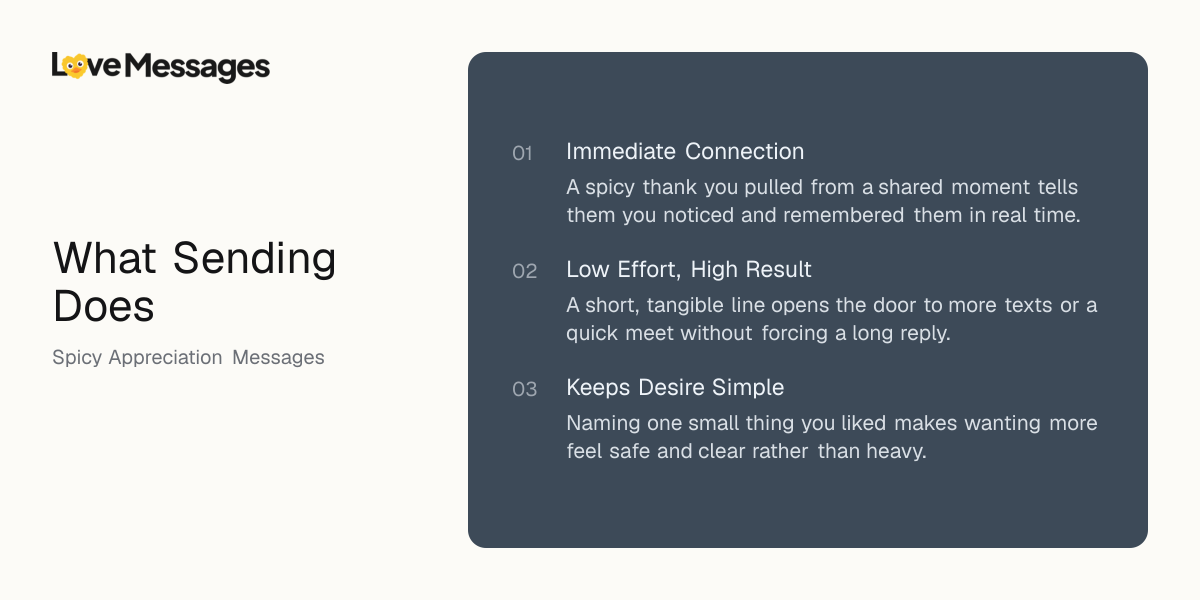
Task: Select the 'What Sending Does' heading
Action: click(x=195, y=282)
